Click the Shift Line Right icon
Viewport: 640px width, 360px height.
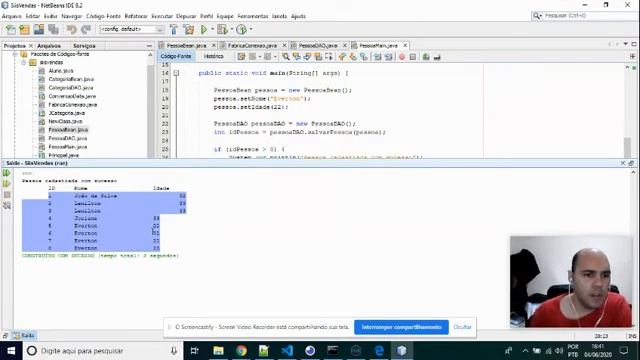click(x=388, y=57)
